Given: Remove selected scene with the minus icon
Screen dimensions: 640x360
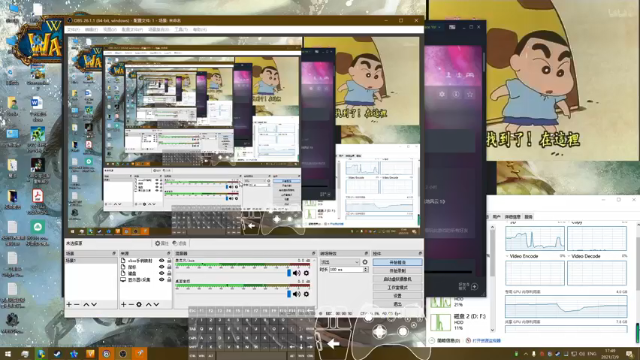Looking at the screenshot, I should click(x=77, y=304).
